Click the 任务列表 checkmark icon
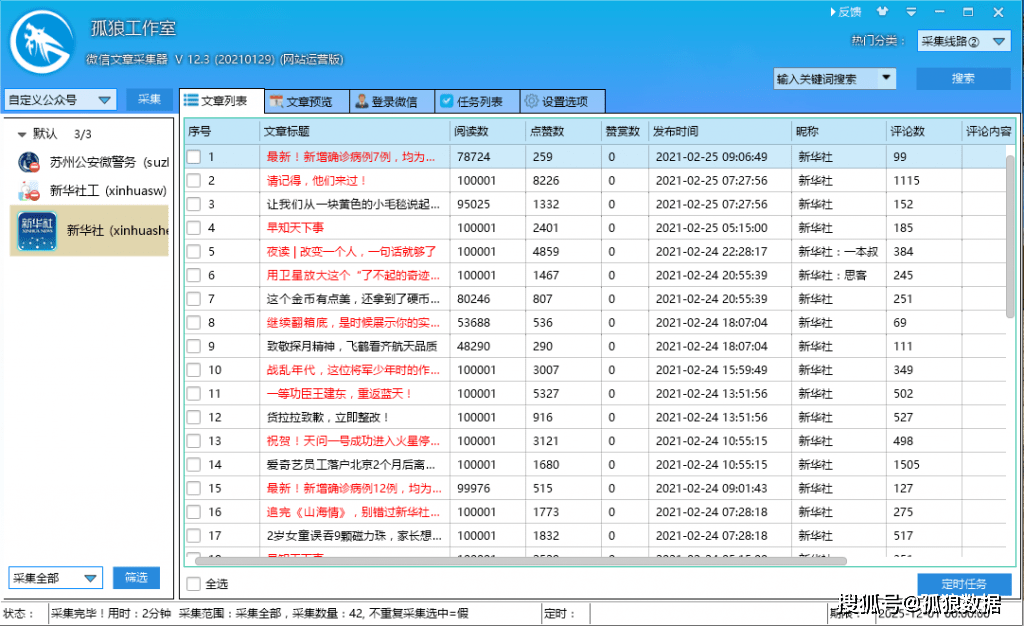Image resolution: width=1024 pixels, height=626 pixels. [447, 101]
